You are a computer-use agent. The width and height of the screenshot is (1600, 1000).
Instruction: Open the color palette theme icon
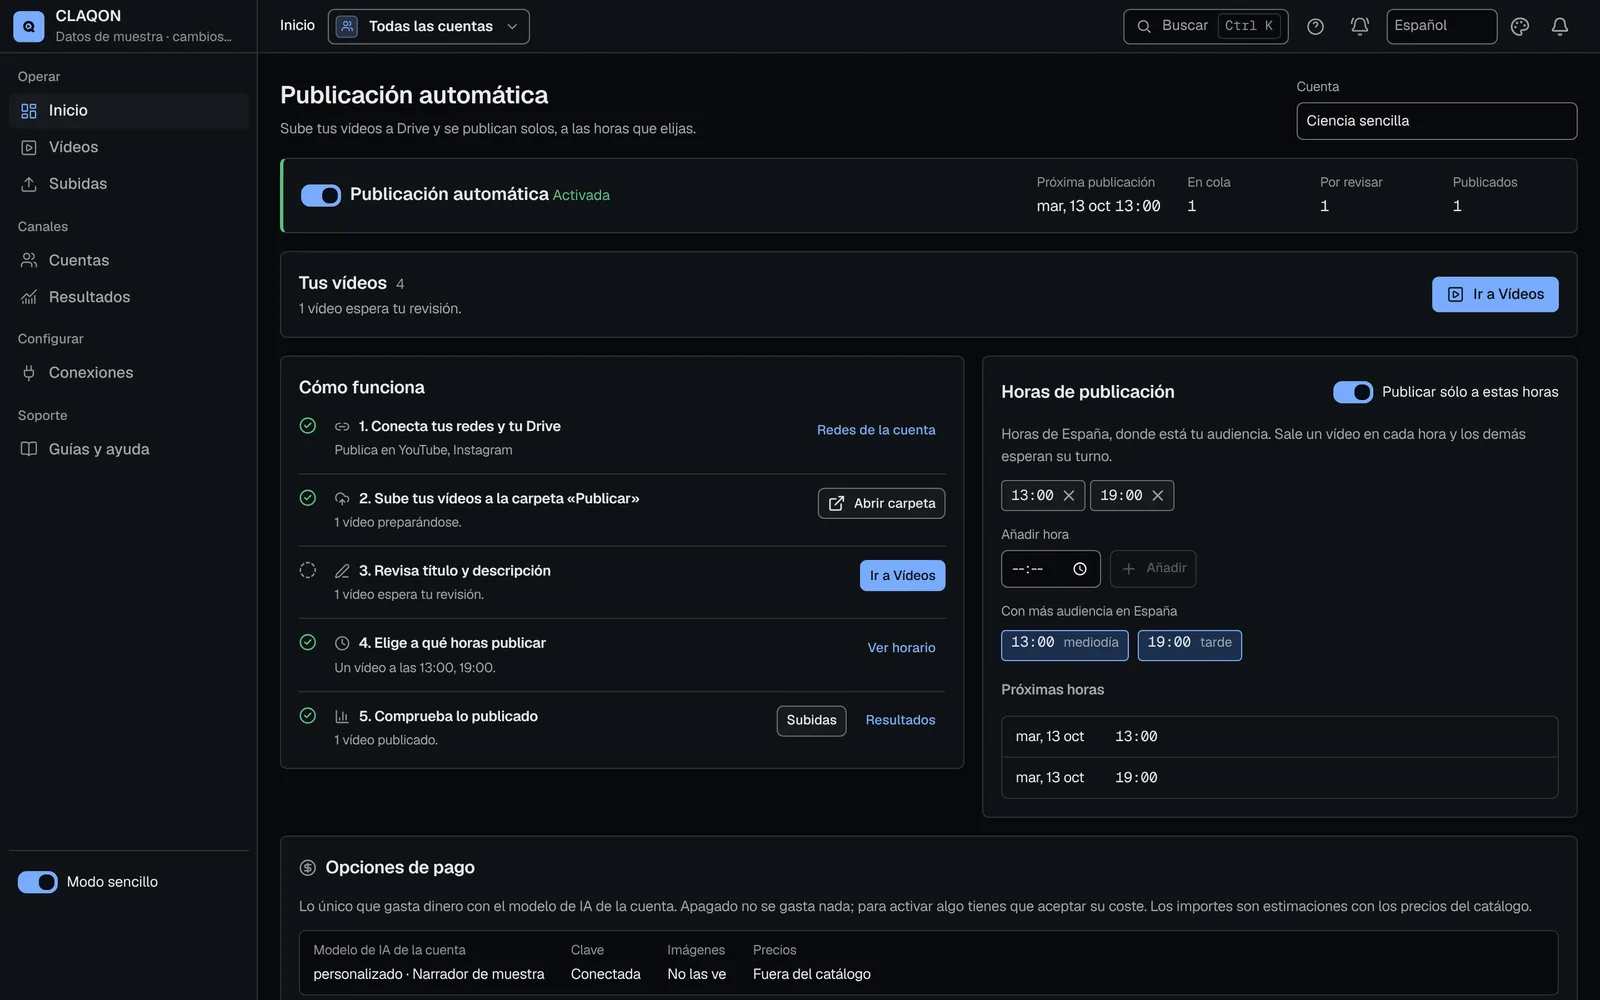tap(1519, 27)
